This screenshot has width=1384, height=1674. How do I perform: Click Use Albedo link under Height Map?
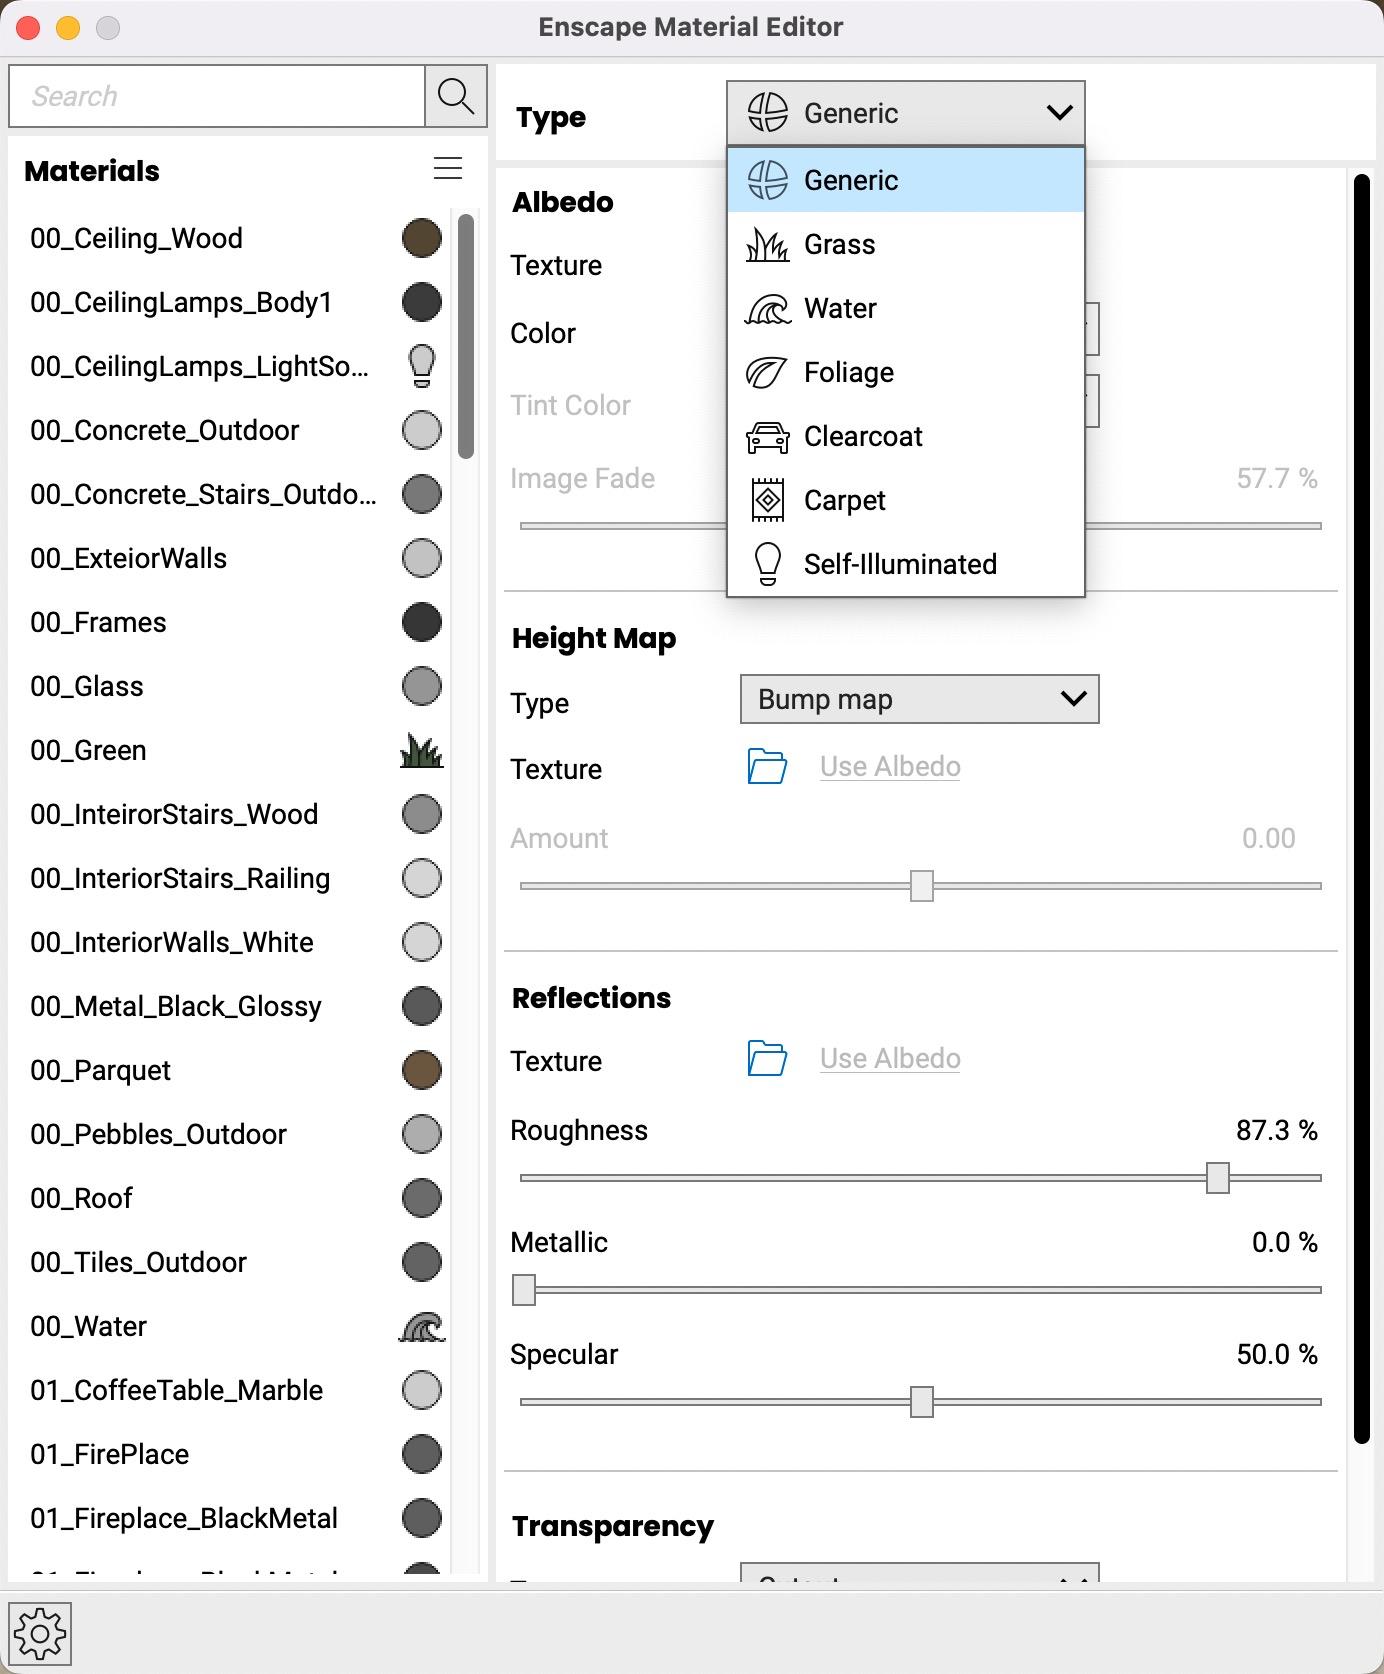[x=890, y=767]
